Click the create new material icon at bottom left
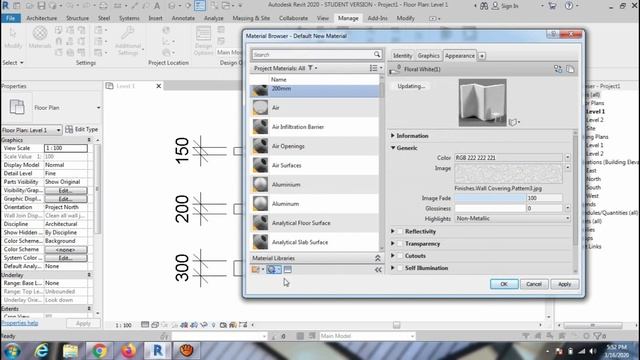This screenshot has height=360, width=640. pos(256,269)
